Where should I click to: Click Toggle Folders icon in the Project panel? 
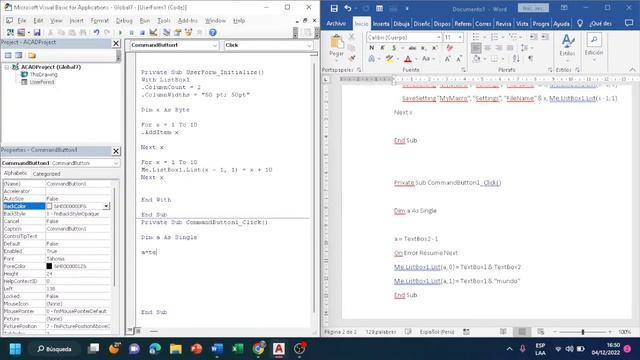tap(32, 55)
